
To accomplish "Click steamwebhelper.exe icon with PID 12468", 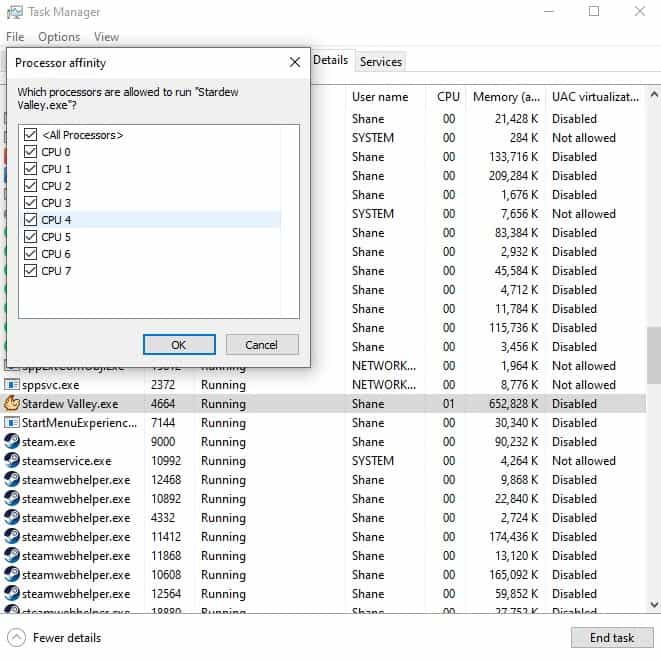I will [11, 479].
